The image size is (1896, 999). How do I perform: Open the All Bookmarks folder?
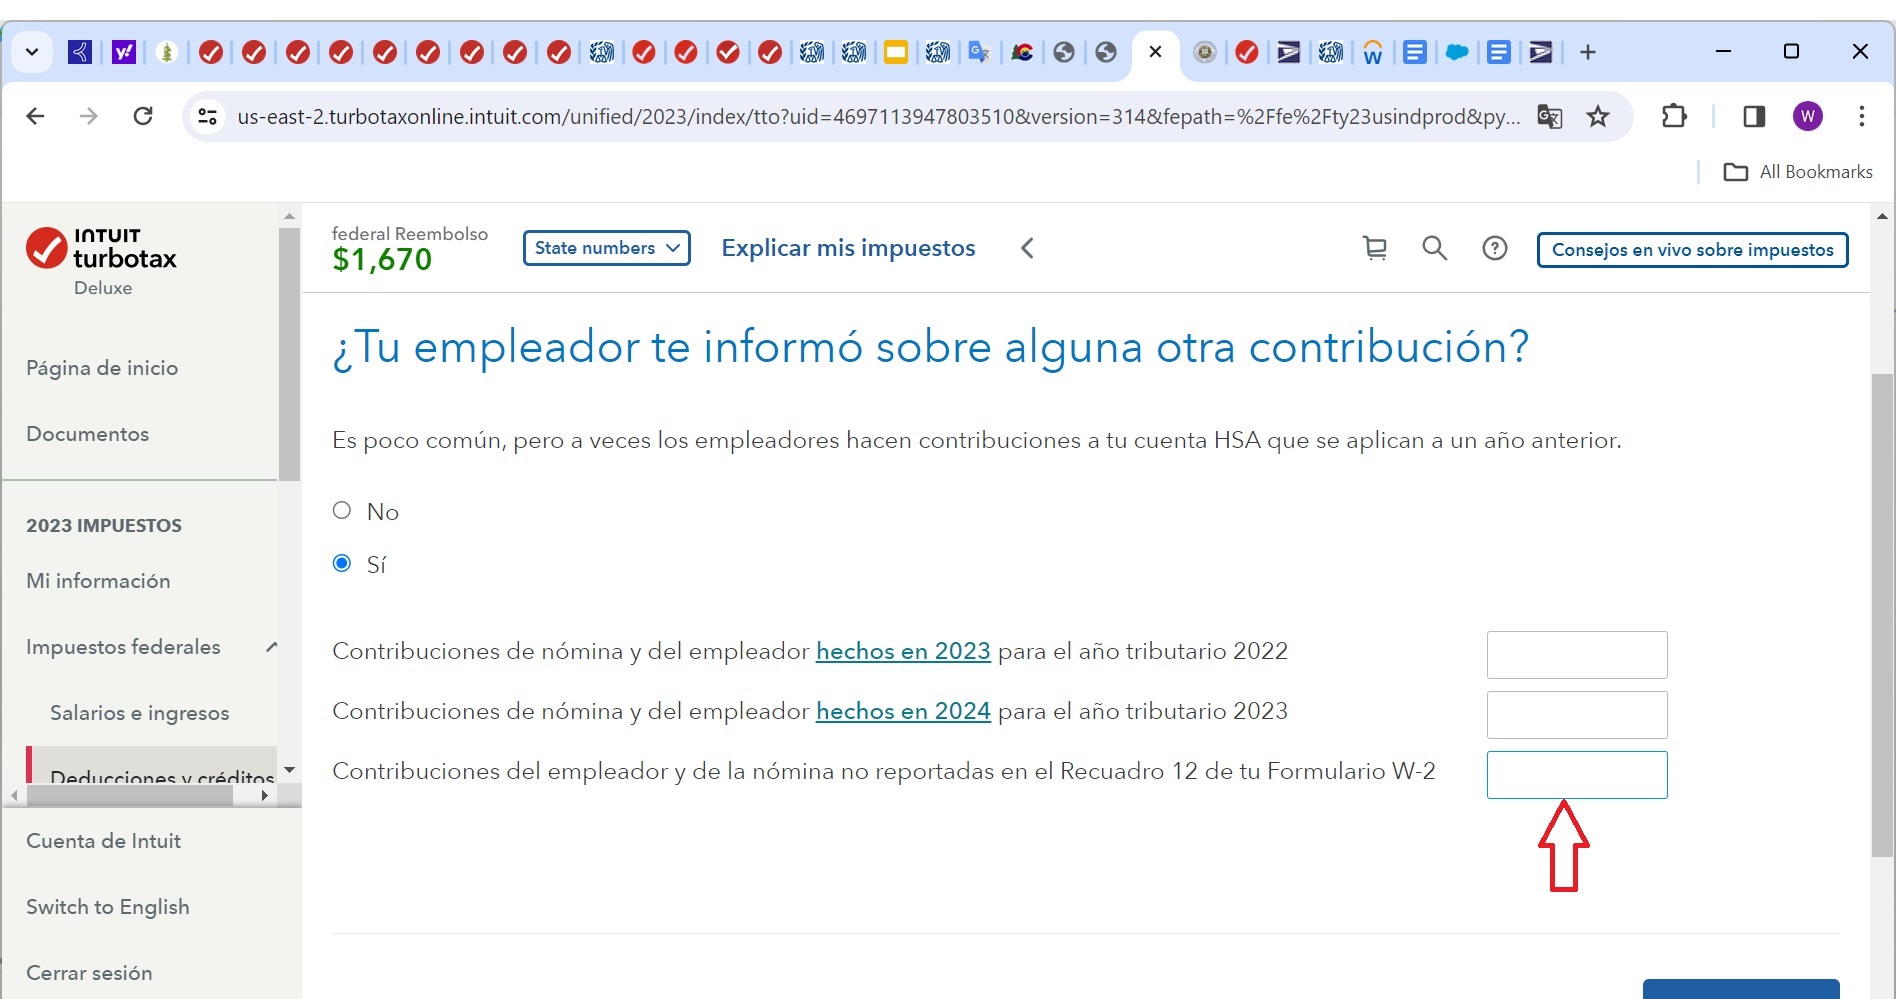1798,172
